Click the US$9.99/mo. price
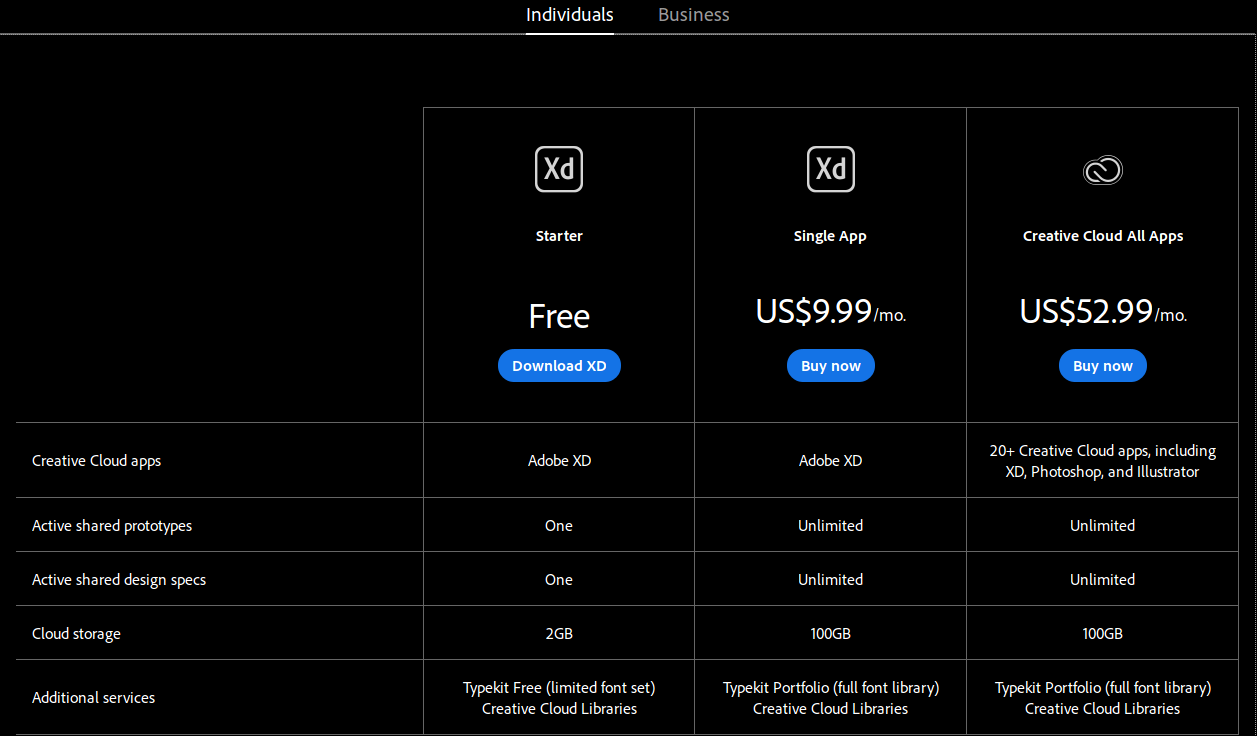Viewport: 1257px width, 736px height. [831, 312]
